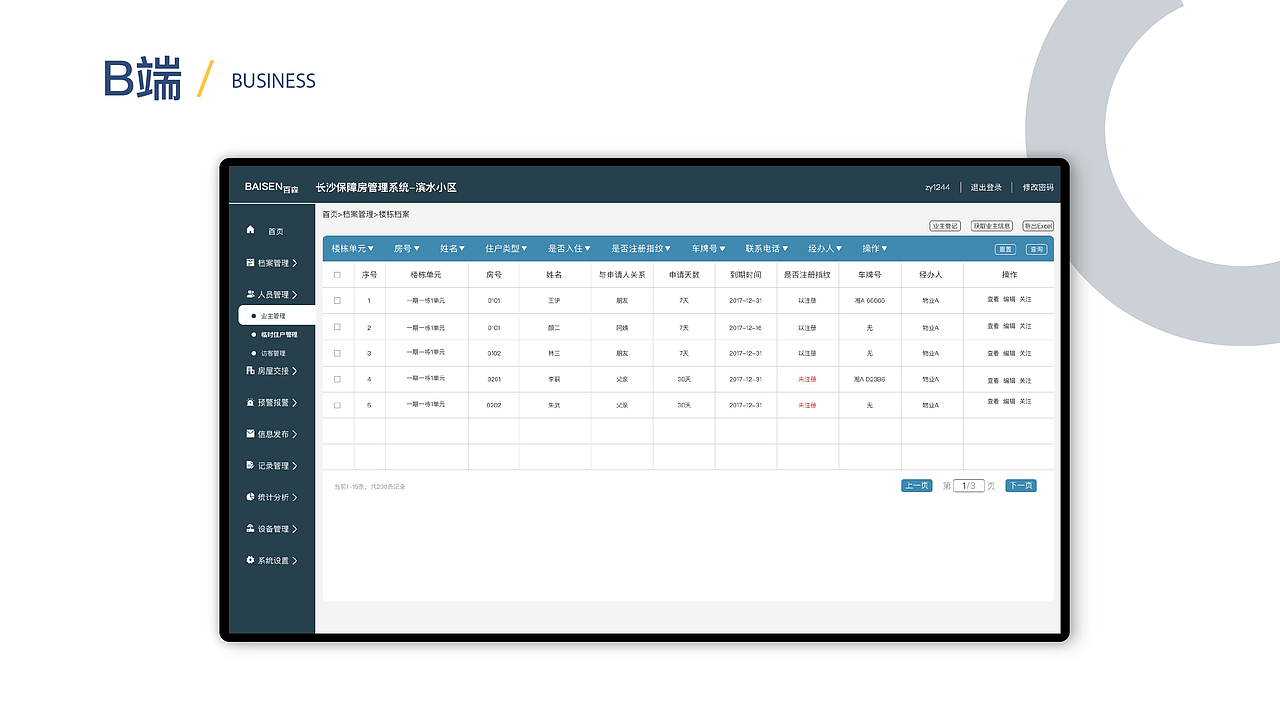Click the 到期时间 column header
This screenshot has height=720, width=1280.
[x=746, y=275]
